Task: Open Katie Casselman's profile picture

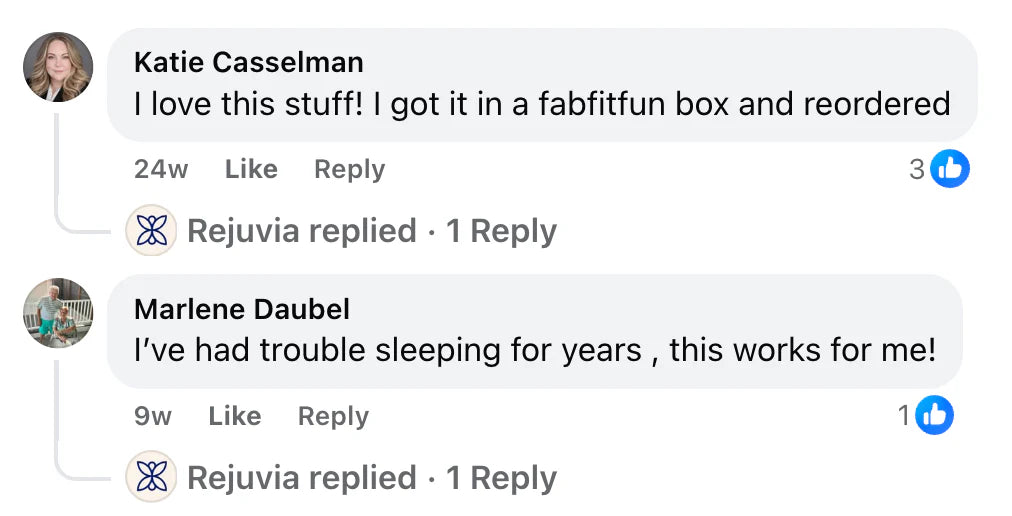Action: (58, 67)
